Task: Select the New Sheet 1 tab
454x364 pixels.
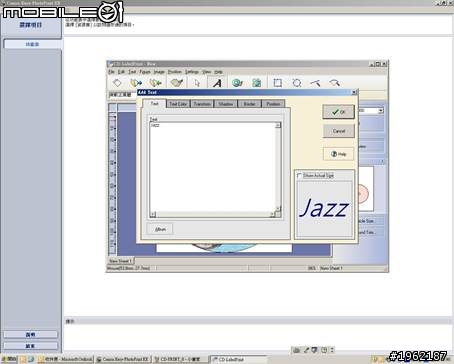Action: 120,261
